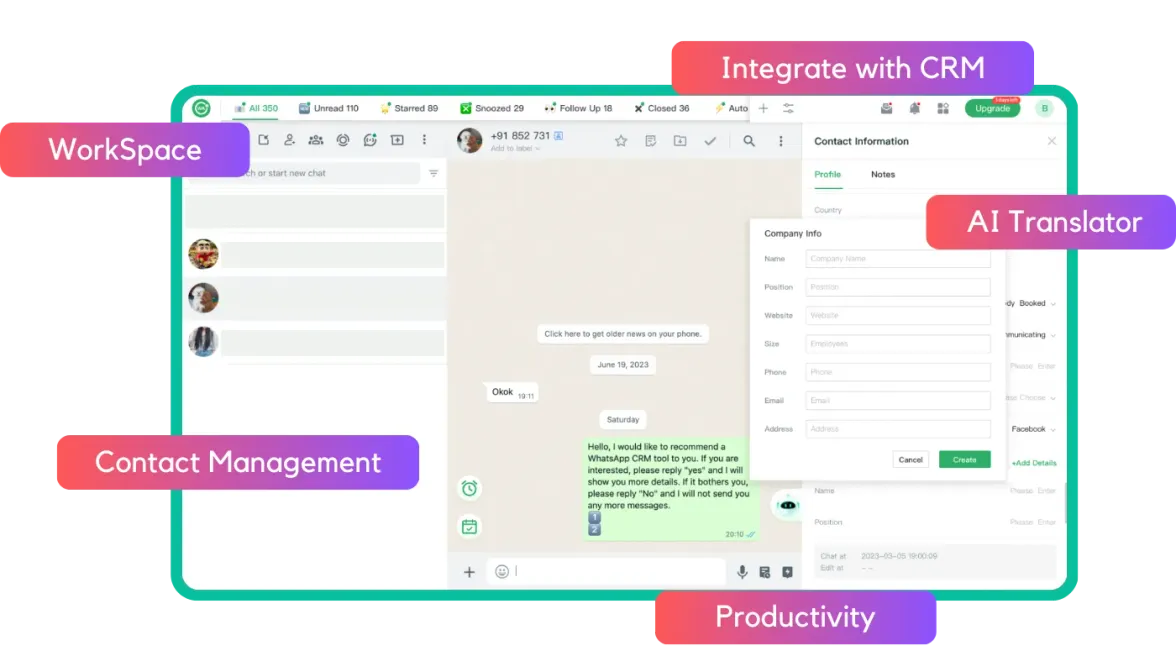Expand the Add to label dropdown
The image size is (1176, 672).
[x=515, y=149]
